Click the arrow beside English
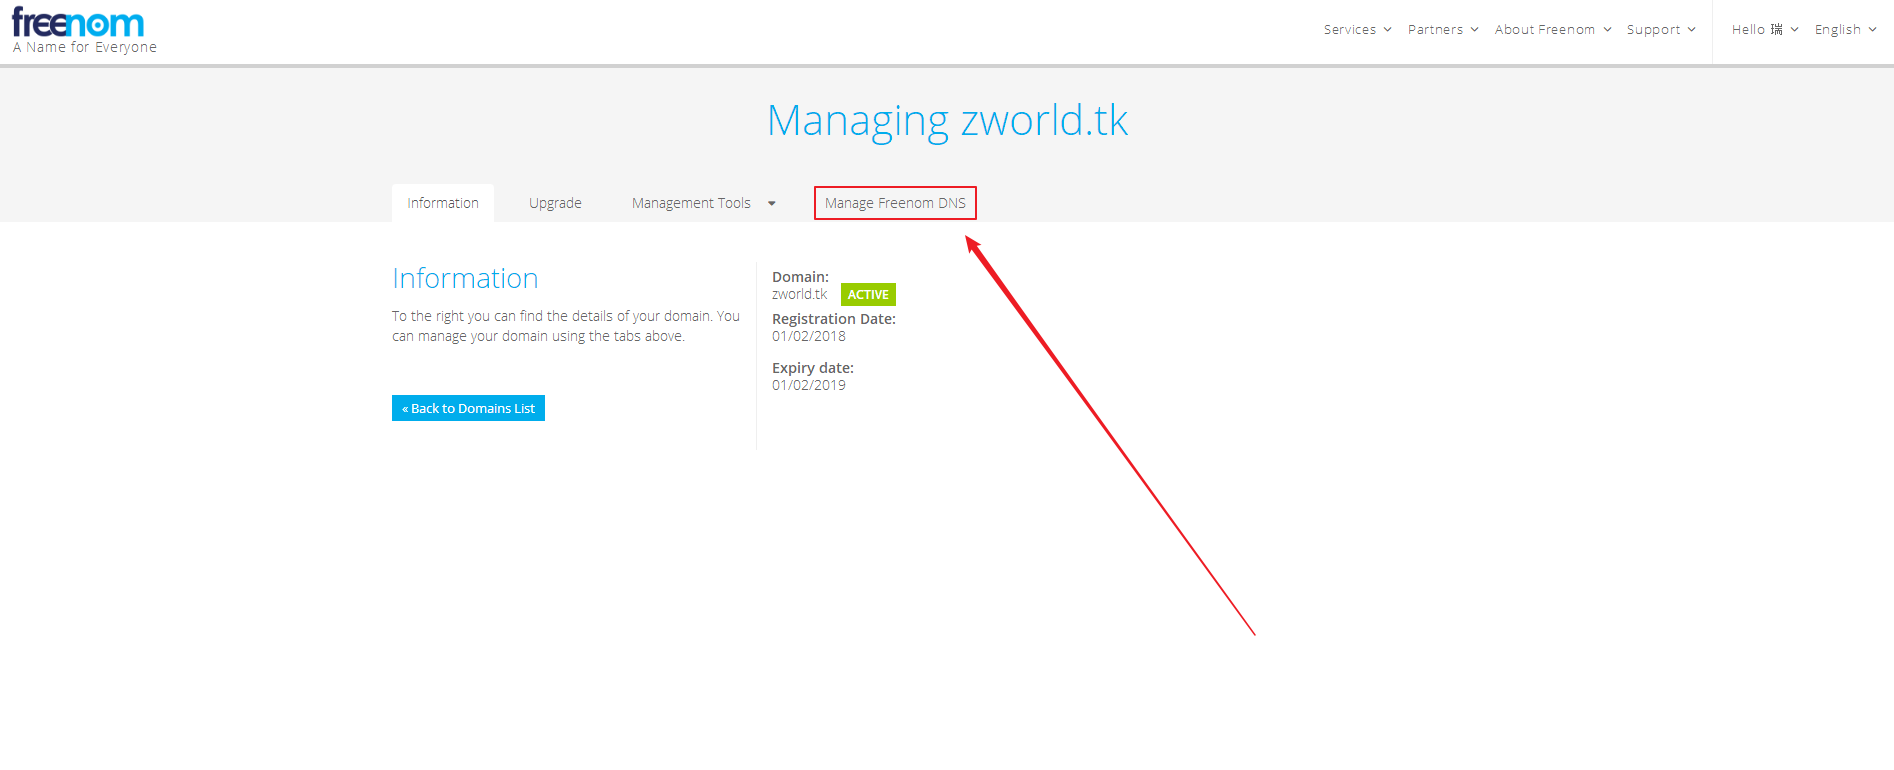 (1873, 30)
